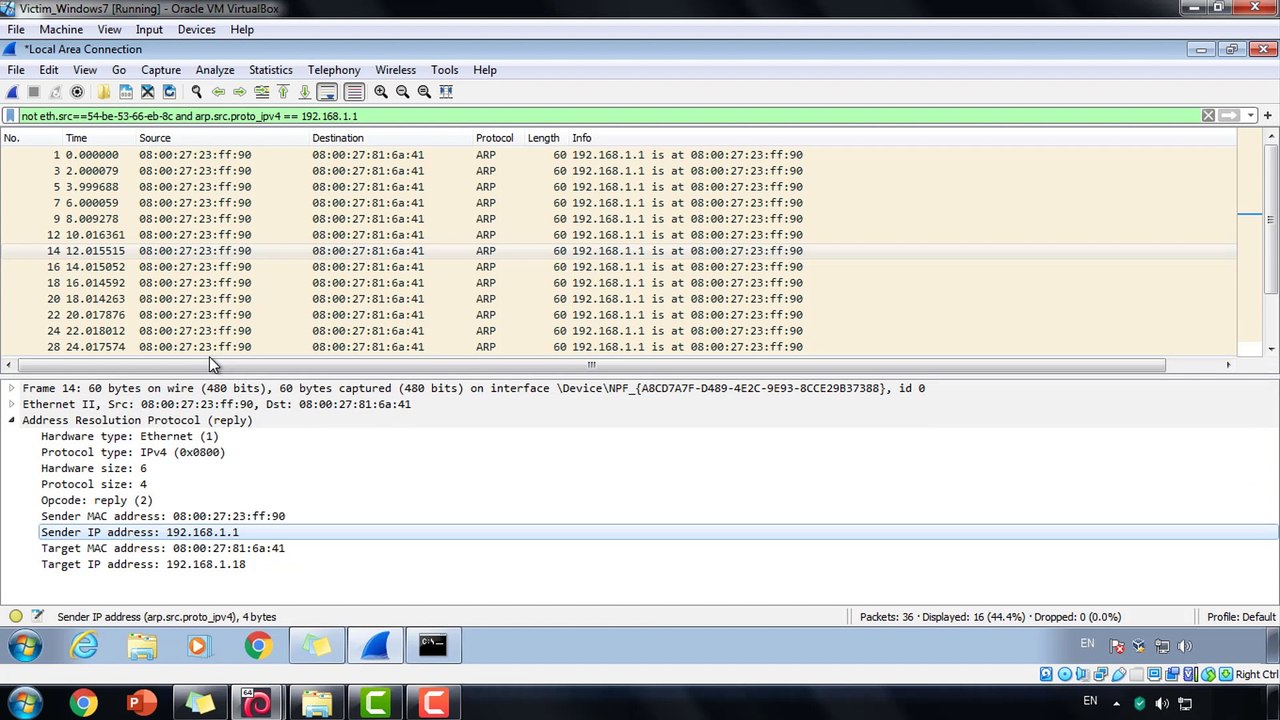Reset text to normal size
Viewport: 1280px width, 720px height.
[x=424, y=92]
